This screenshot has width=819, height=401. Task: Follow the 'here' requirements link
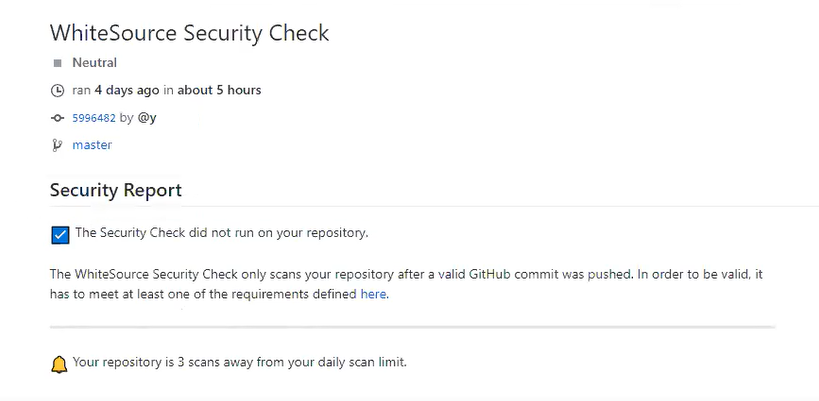373,295
